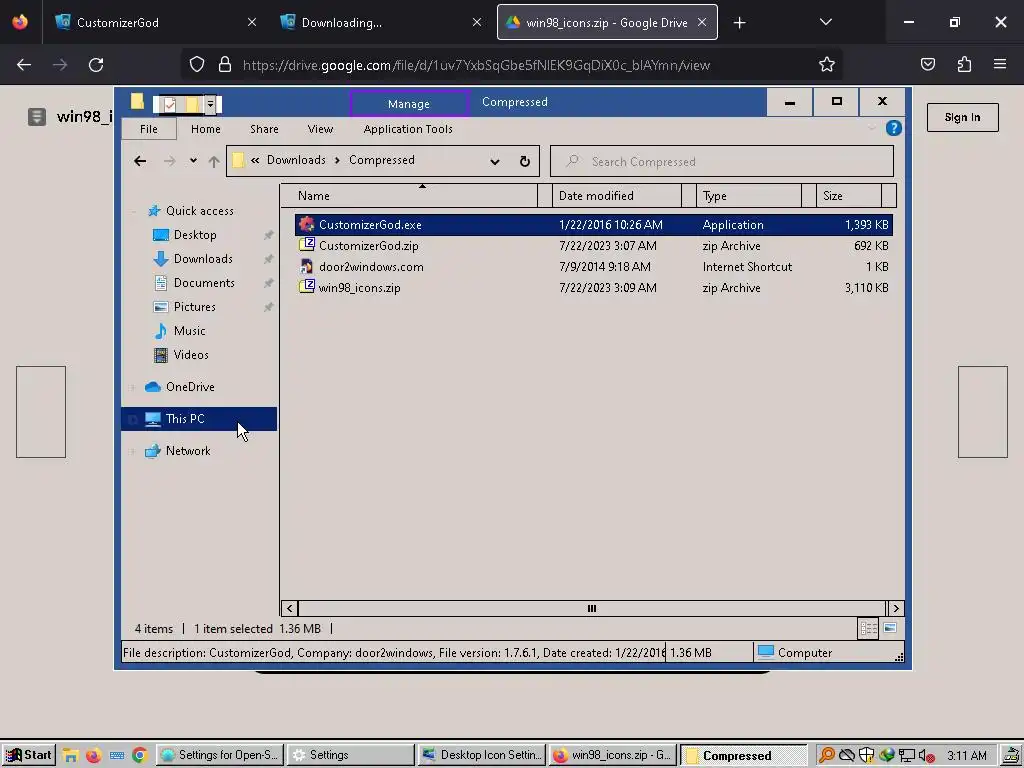This screenshot has width=1024, height=768.
Task: Open Documents in navigation pane
Action: point(204,283)
